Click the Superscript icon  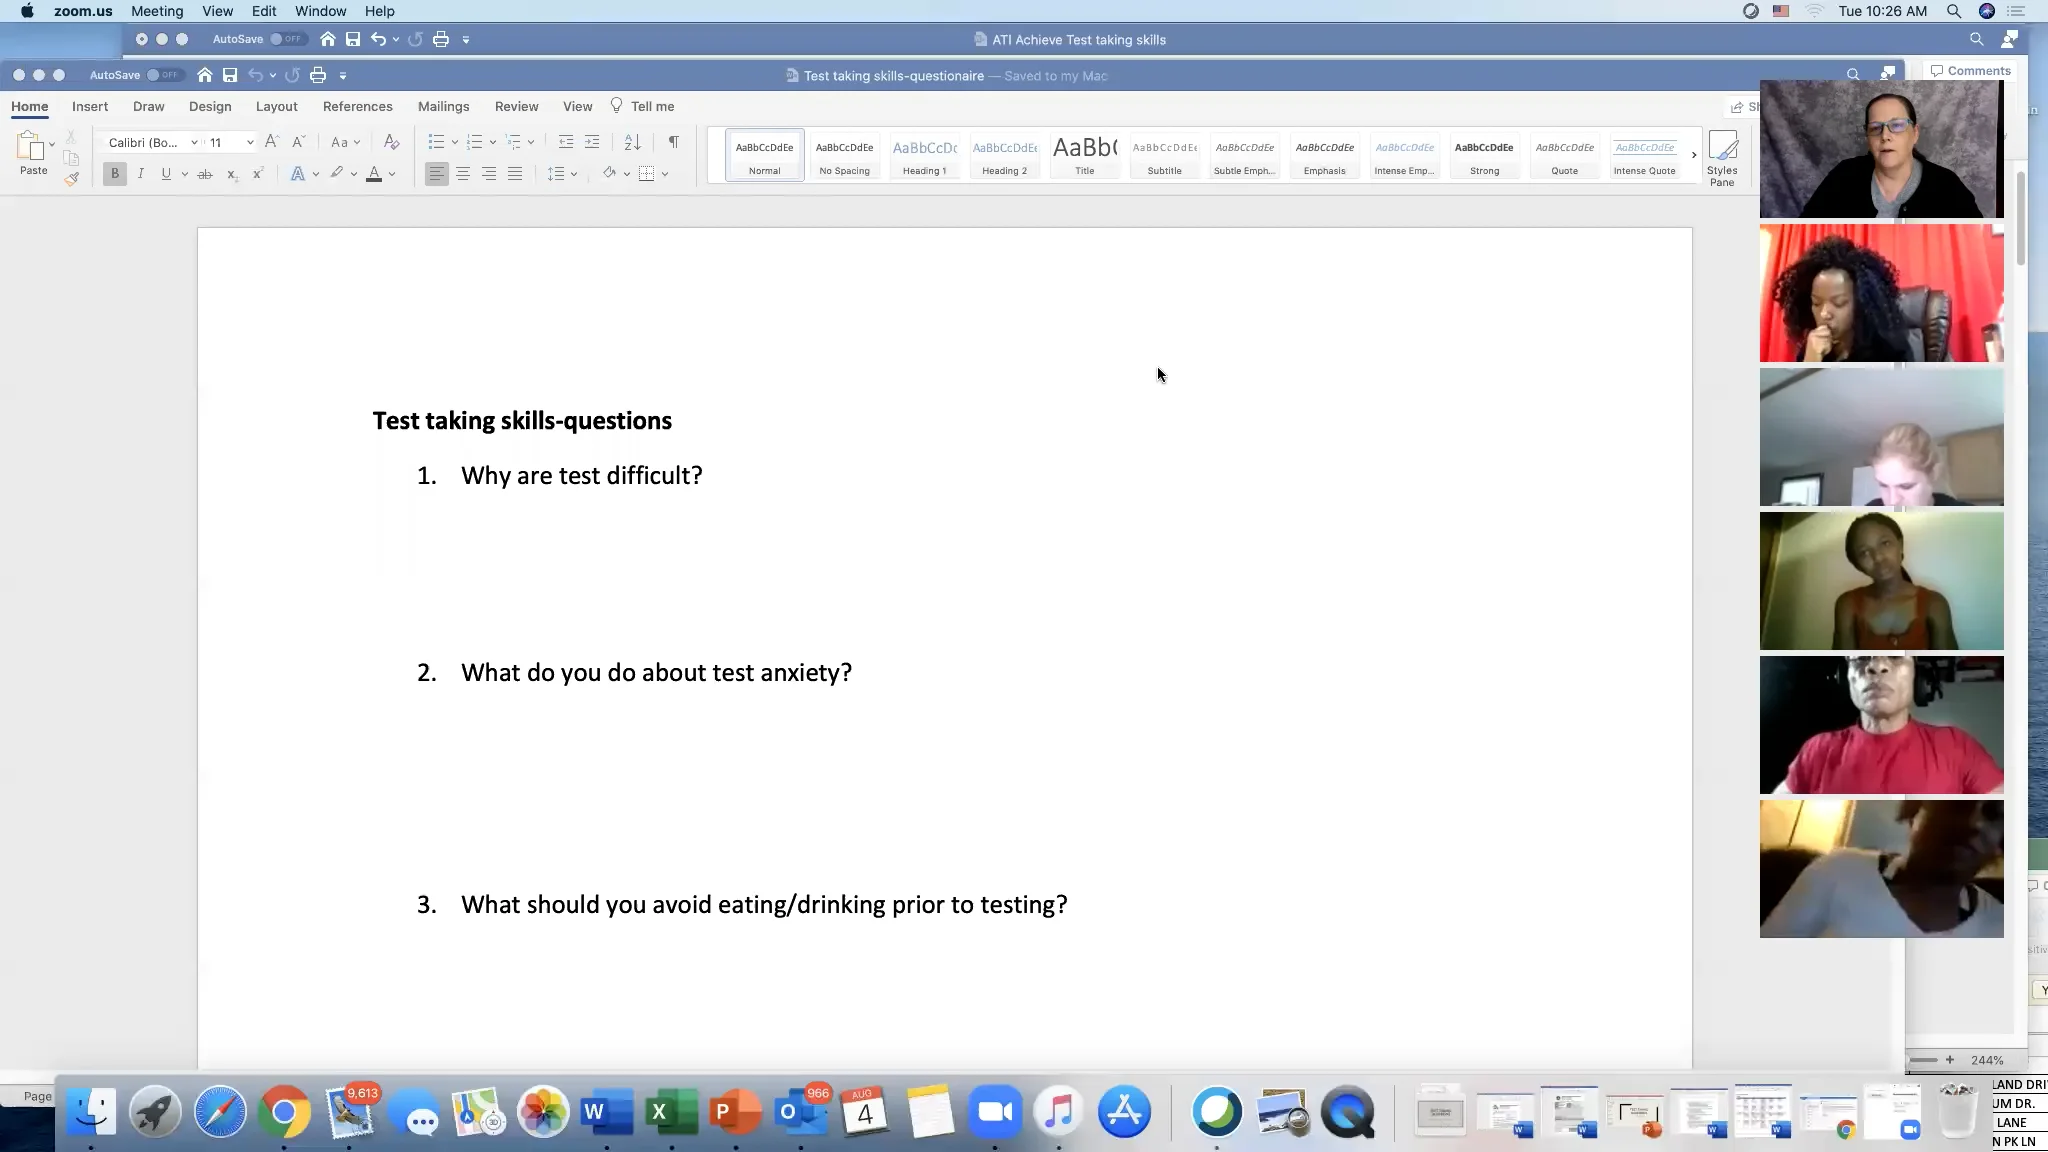257,174
